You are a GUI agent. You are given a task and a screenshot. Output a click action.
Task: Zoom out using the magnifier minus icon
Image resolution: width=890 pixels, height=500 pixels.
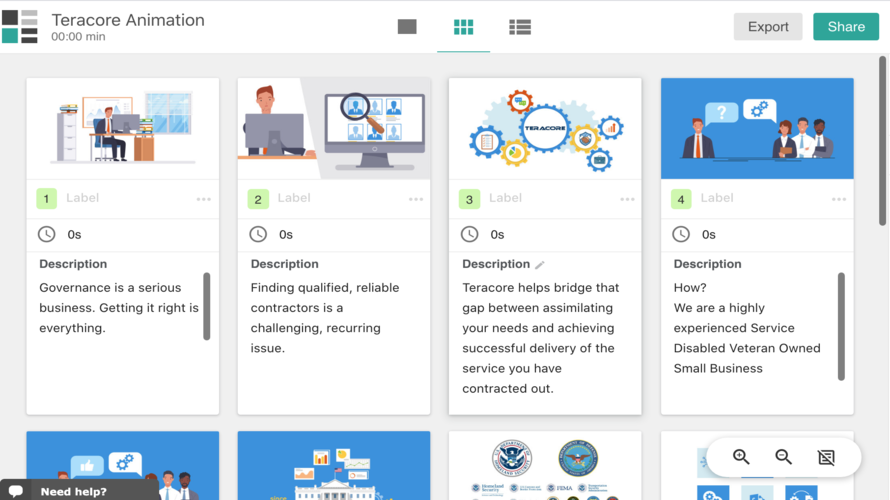(x=783, y=457)
